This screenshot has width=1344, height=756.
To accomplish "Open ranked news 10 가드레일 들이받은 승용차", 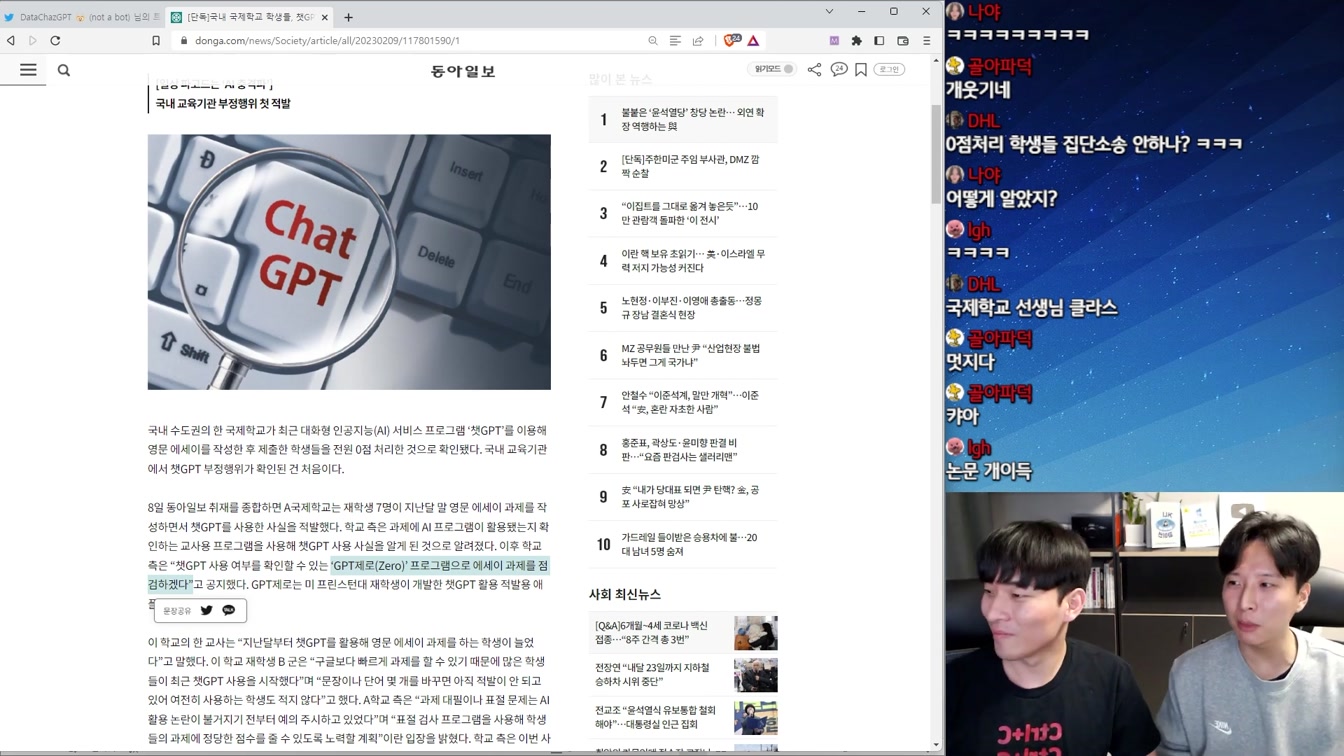I will pos(683,544).
